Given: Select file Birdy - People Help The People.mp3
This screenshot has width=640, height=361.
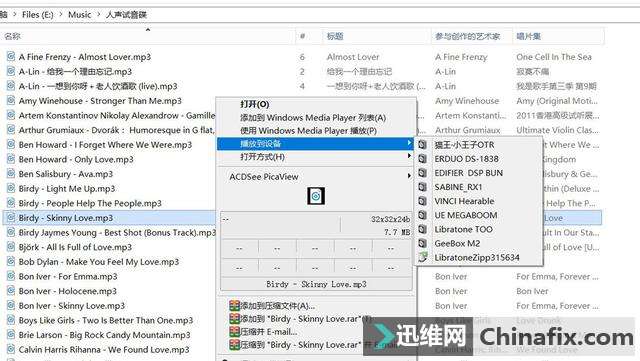Looking at the screenshot, I should (x=90, y=203).
